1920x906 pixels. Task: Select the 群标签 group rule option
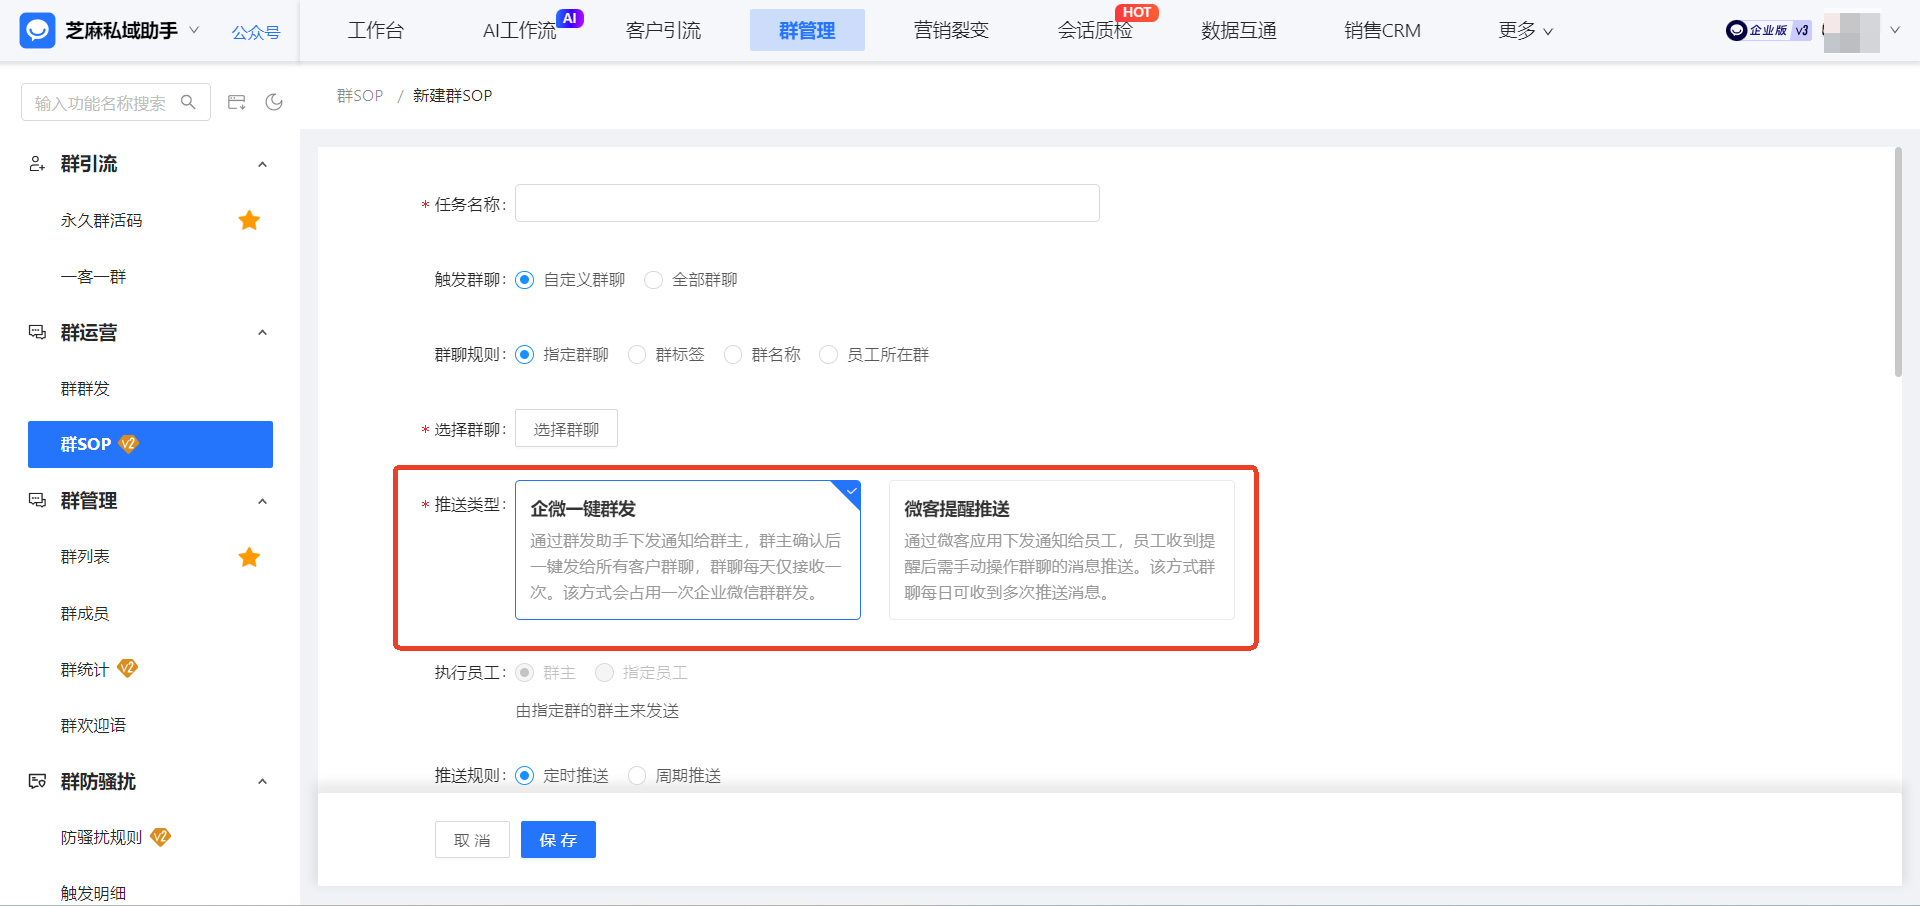coord(637,354)
